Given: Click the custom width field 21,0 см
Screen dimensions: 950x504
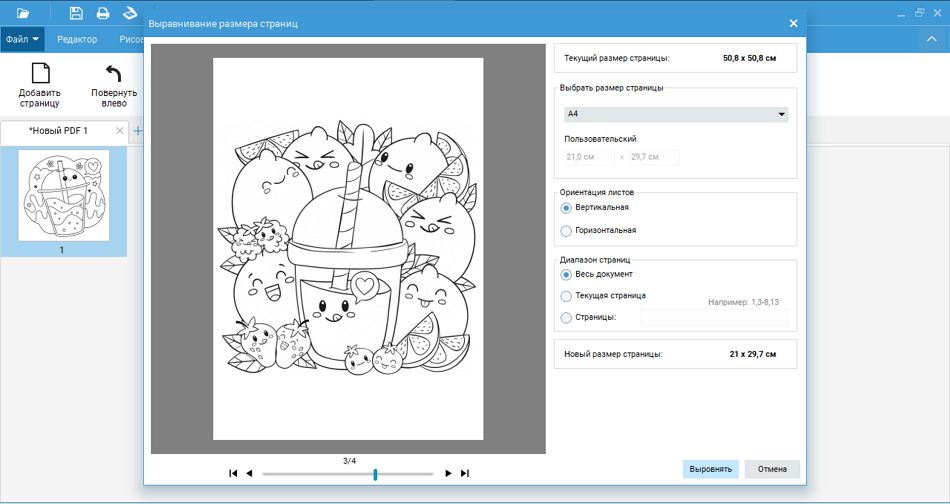Looking at the screenshot, I should click(589, 158).
